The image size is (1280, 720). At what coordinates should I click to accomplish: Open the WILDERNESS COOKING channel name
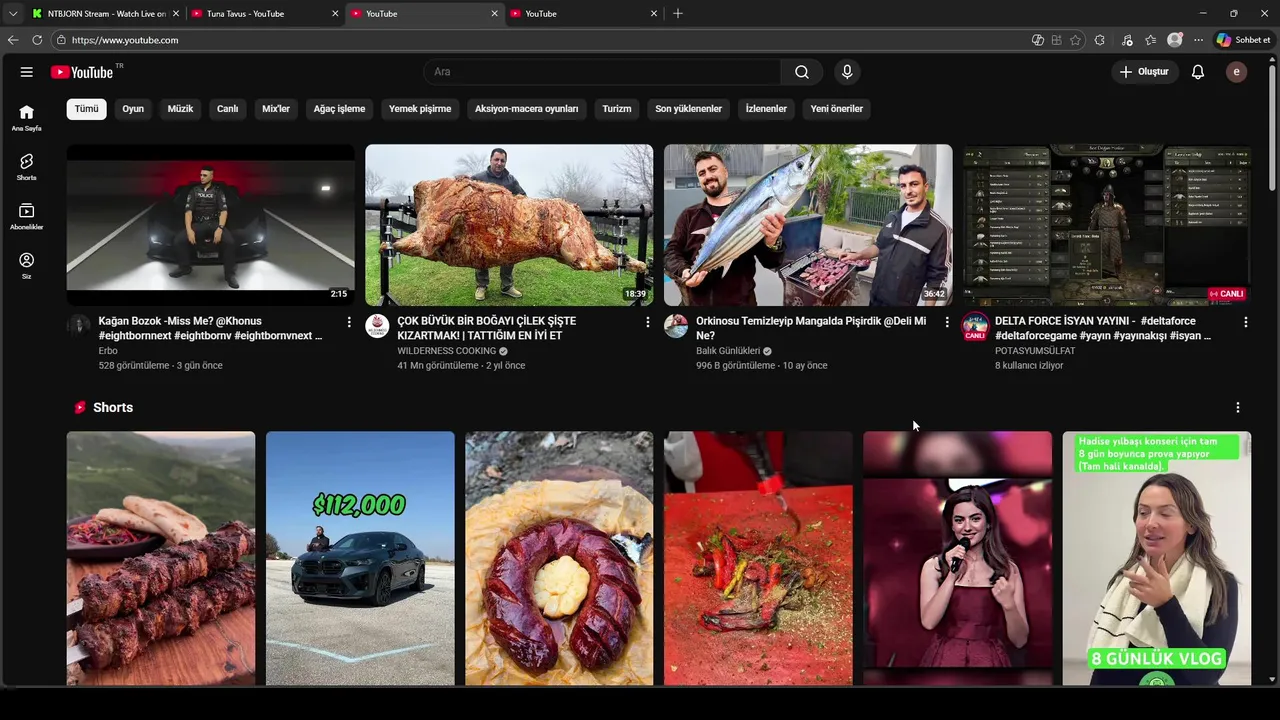tap(446, 351)
